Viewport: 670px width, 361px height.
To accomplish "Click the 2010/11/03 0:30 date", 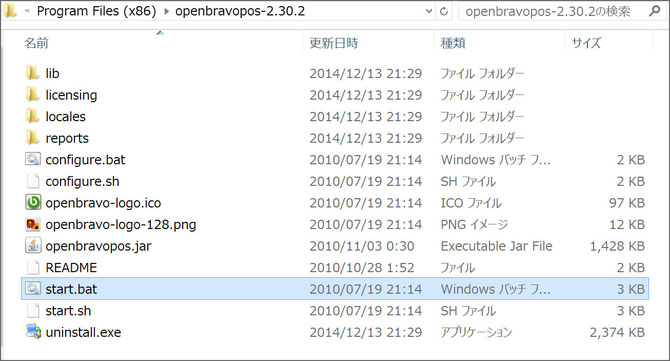I will tap(362, 246).
